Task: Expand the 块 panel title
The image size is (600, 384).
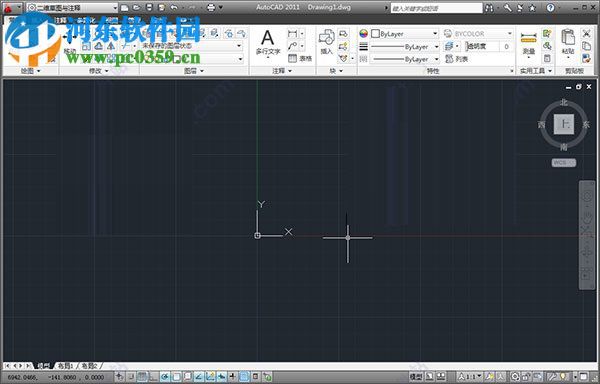Action: tap(336, 71)
